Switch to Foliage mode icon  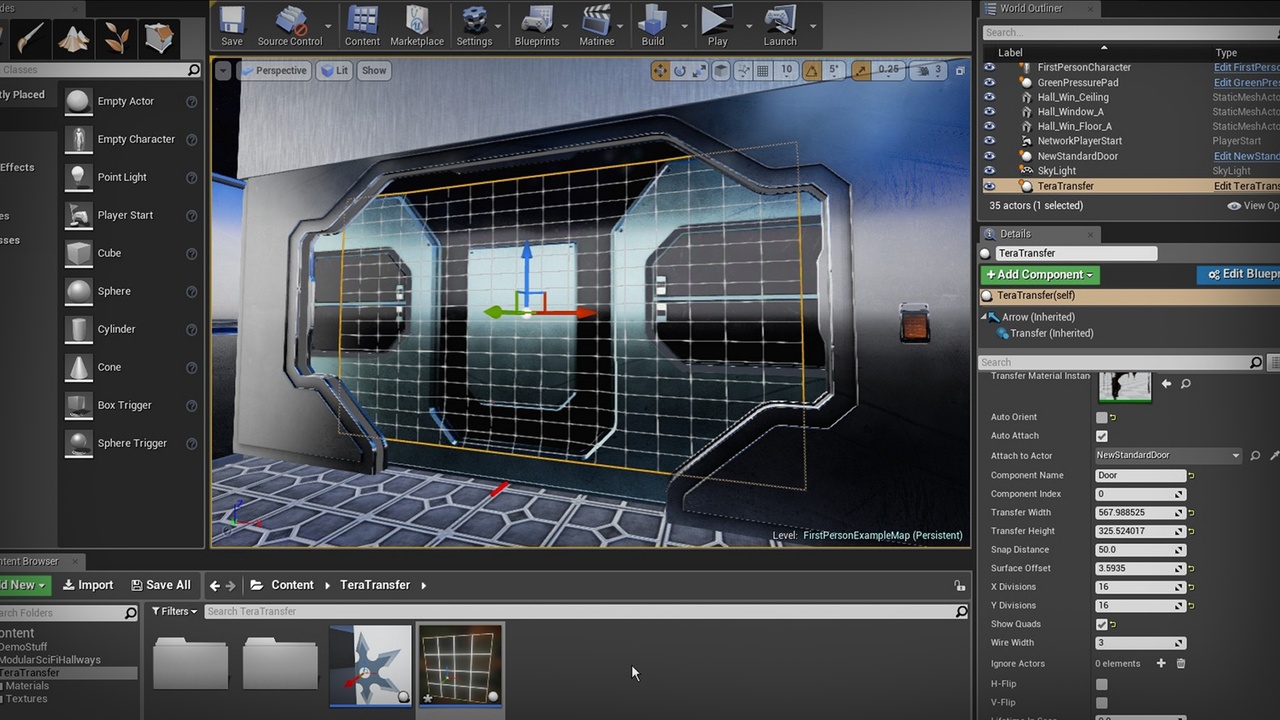click(x=117, y=38)
